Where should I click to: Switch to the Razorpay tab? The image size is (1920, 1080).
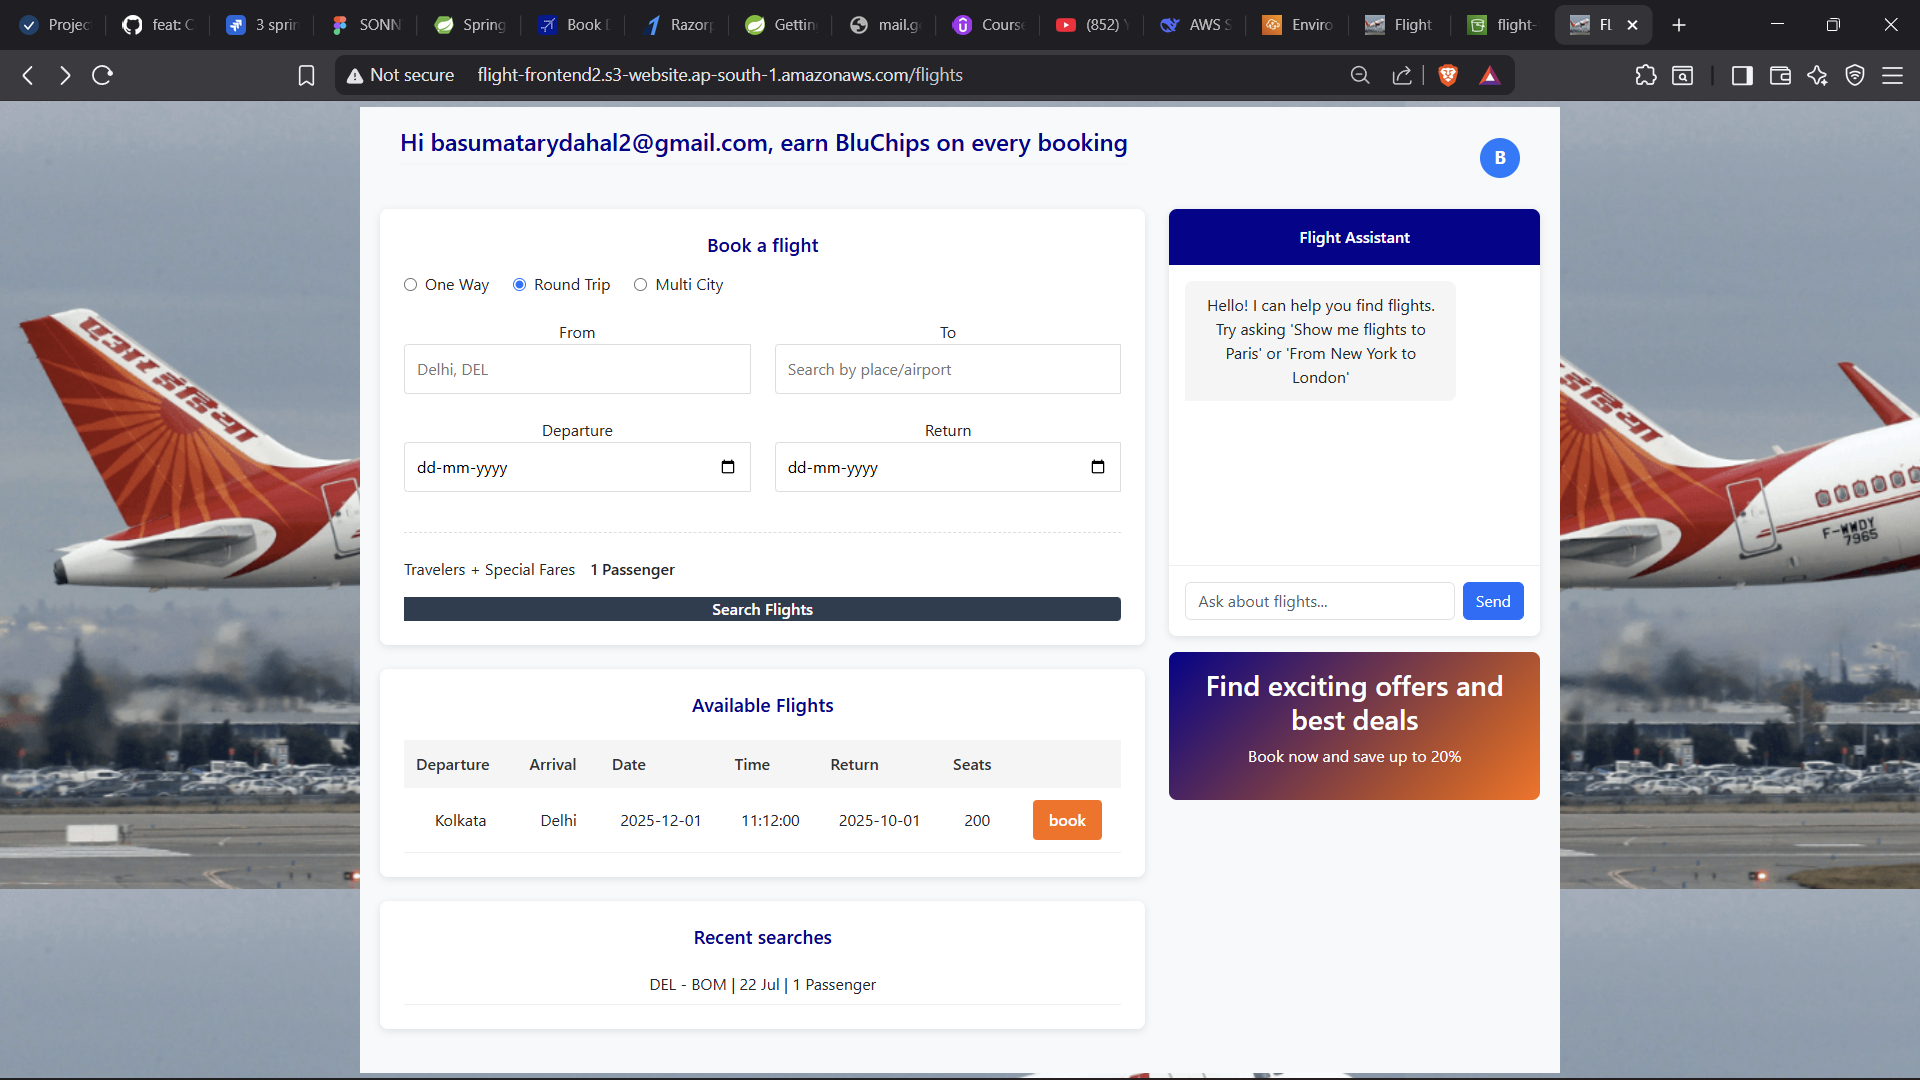(678, 25)
